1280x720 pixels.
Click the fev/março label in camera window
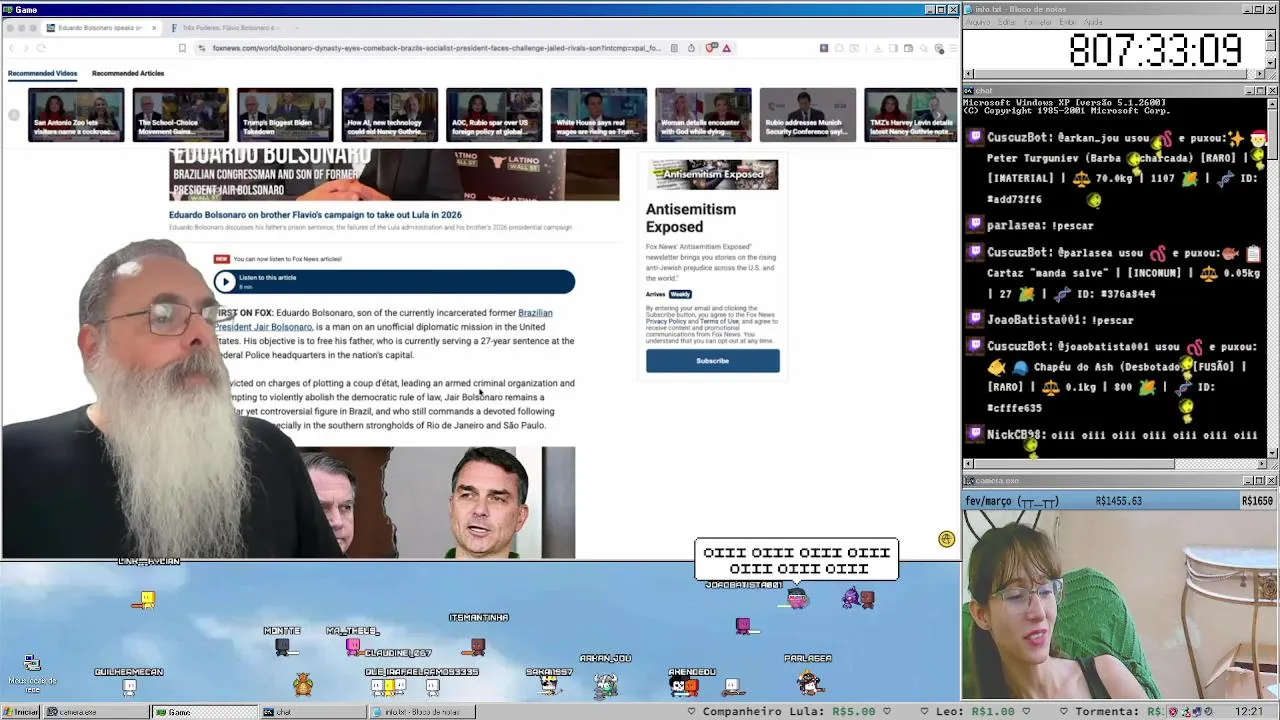tap(1011, 501)
